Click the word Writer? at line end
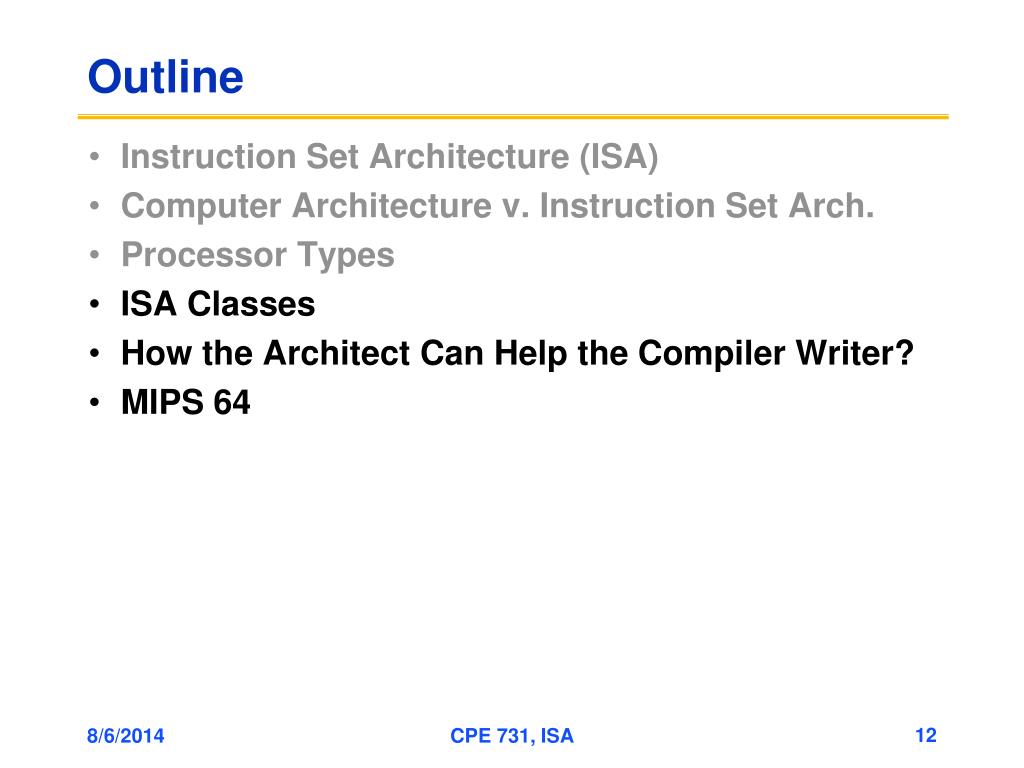 pos(854,353)
